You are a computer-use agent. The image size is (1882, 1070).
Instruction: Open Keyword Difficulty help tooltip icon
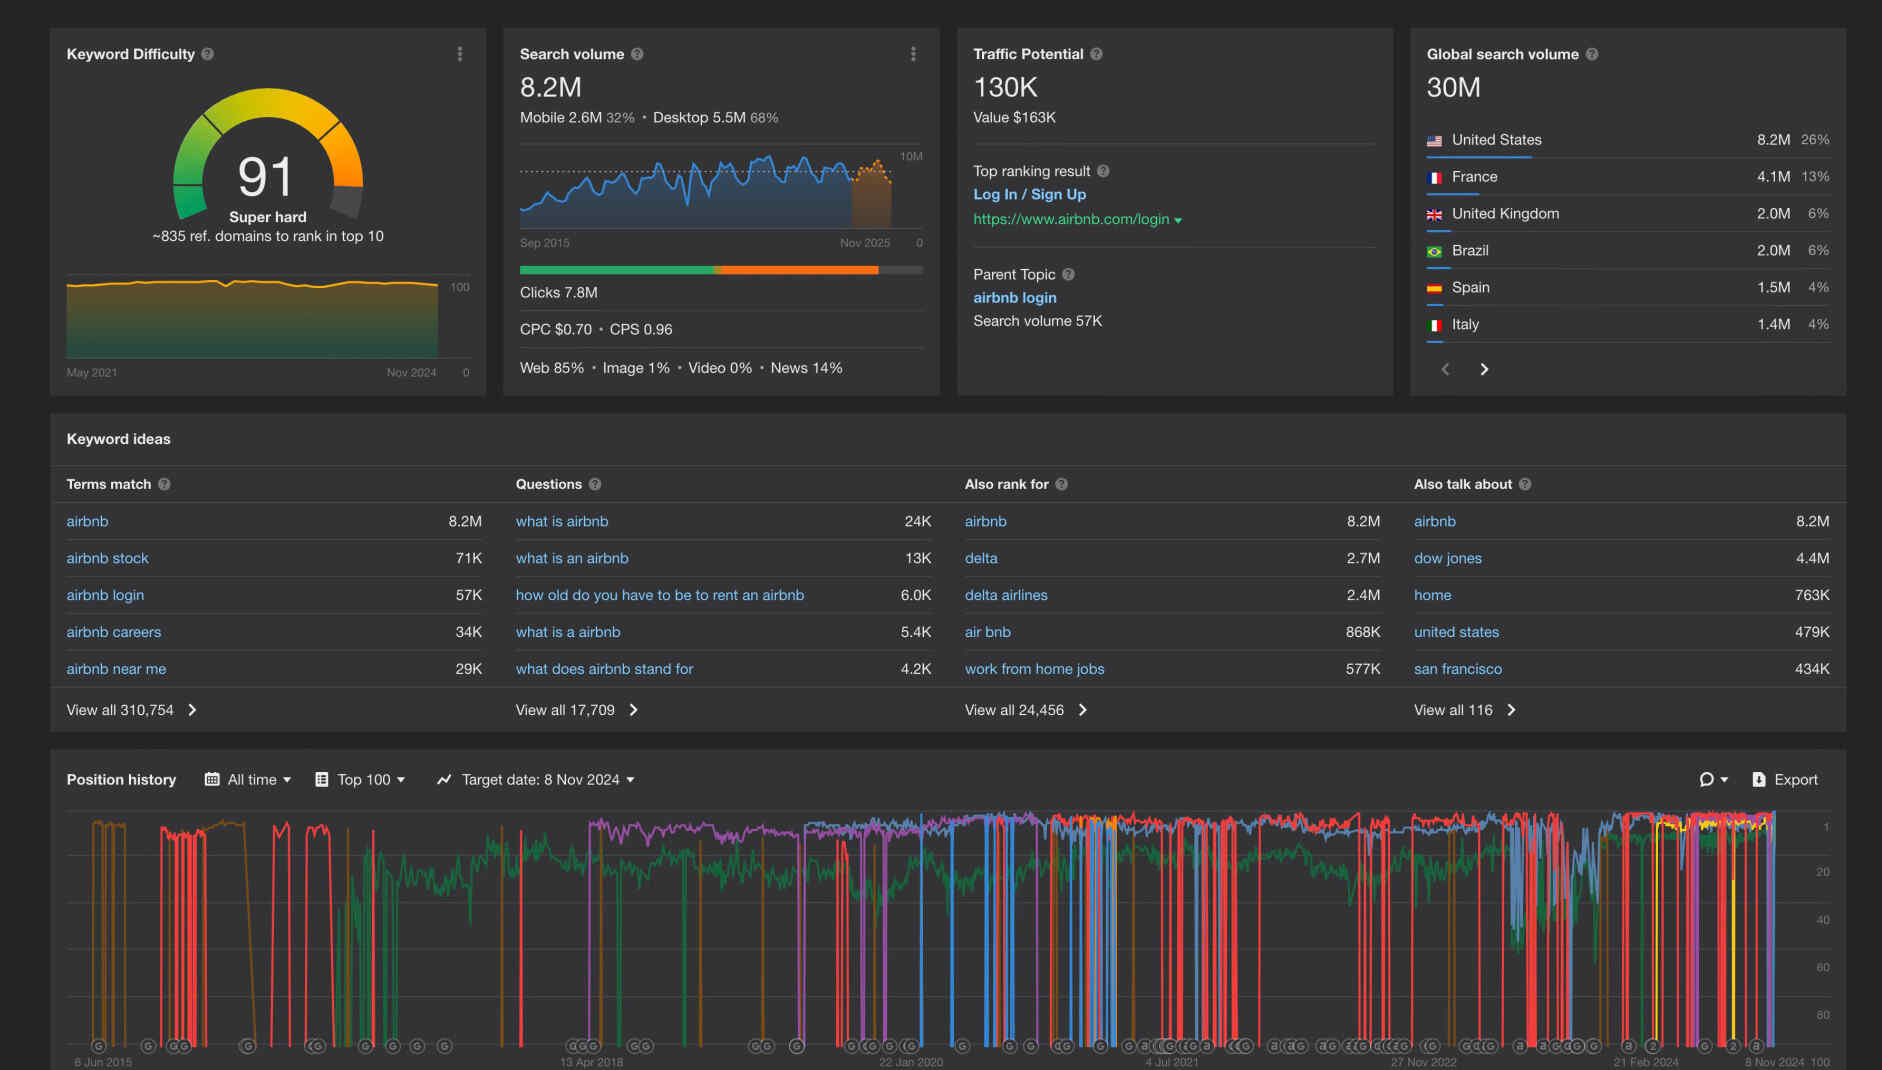pos(207,54)
